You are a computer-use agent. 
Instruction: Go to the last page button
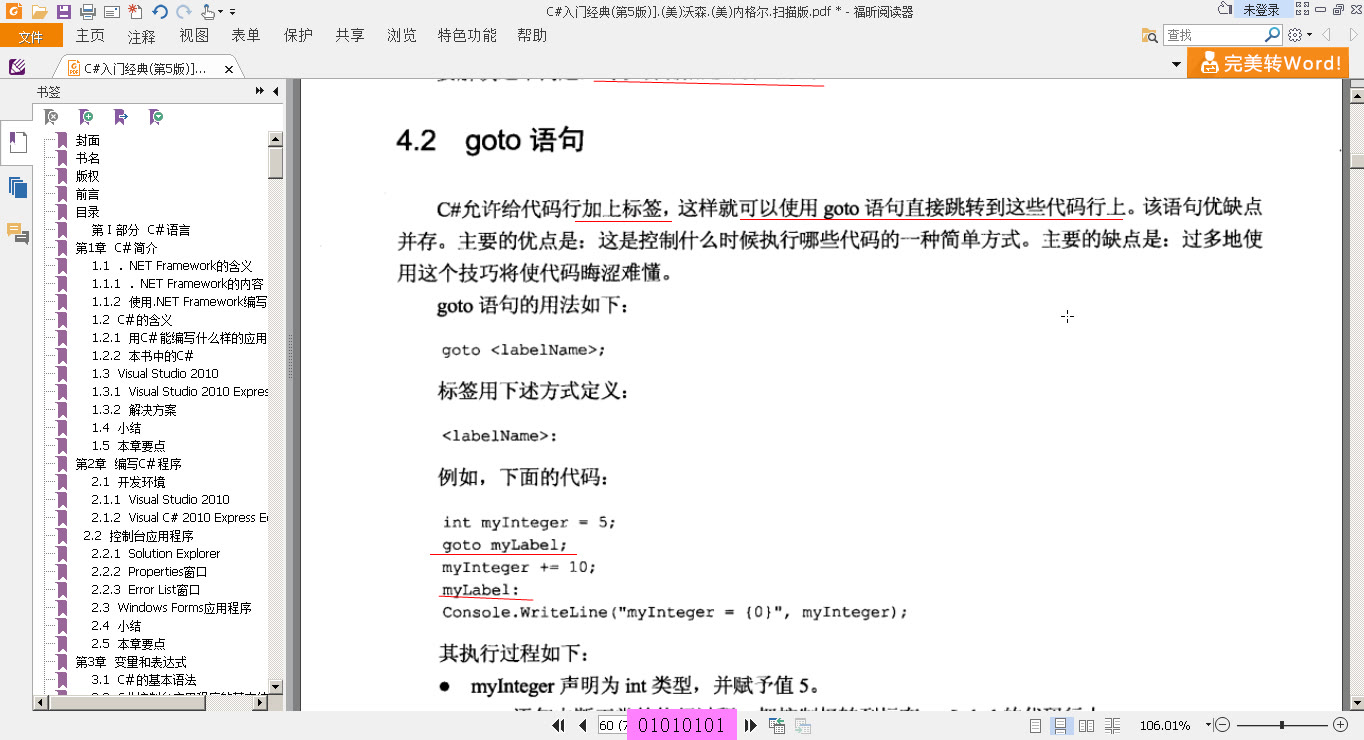coord(751,726)
